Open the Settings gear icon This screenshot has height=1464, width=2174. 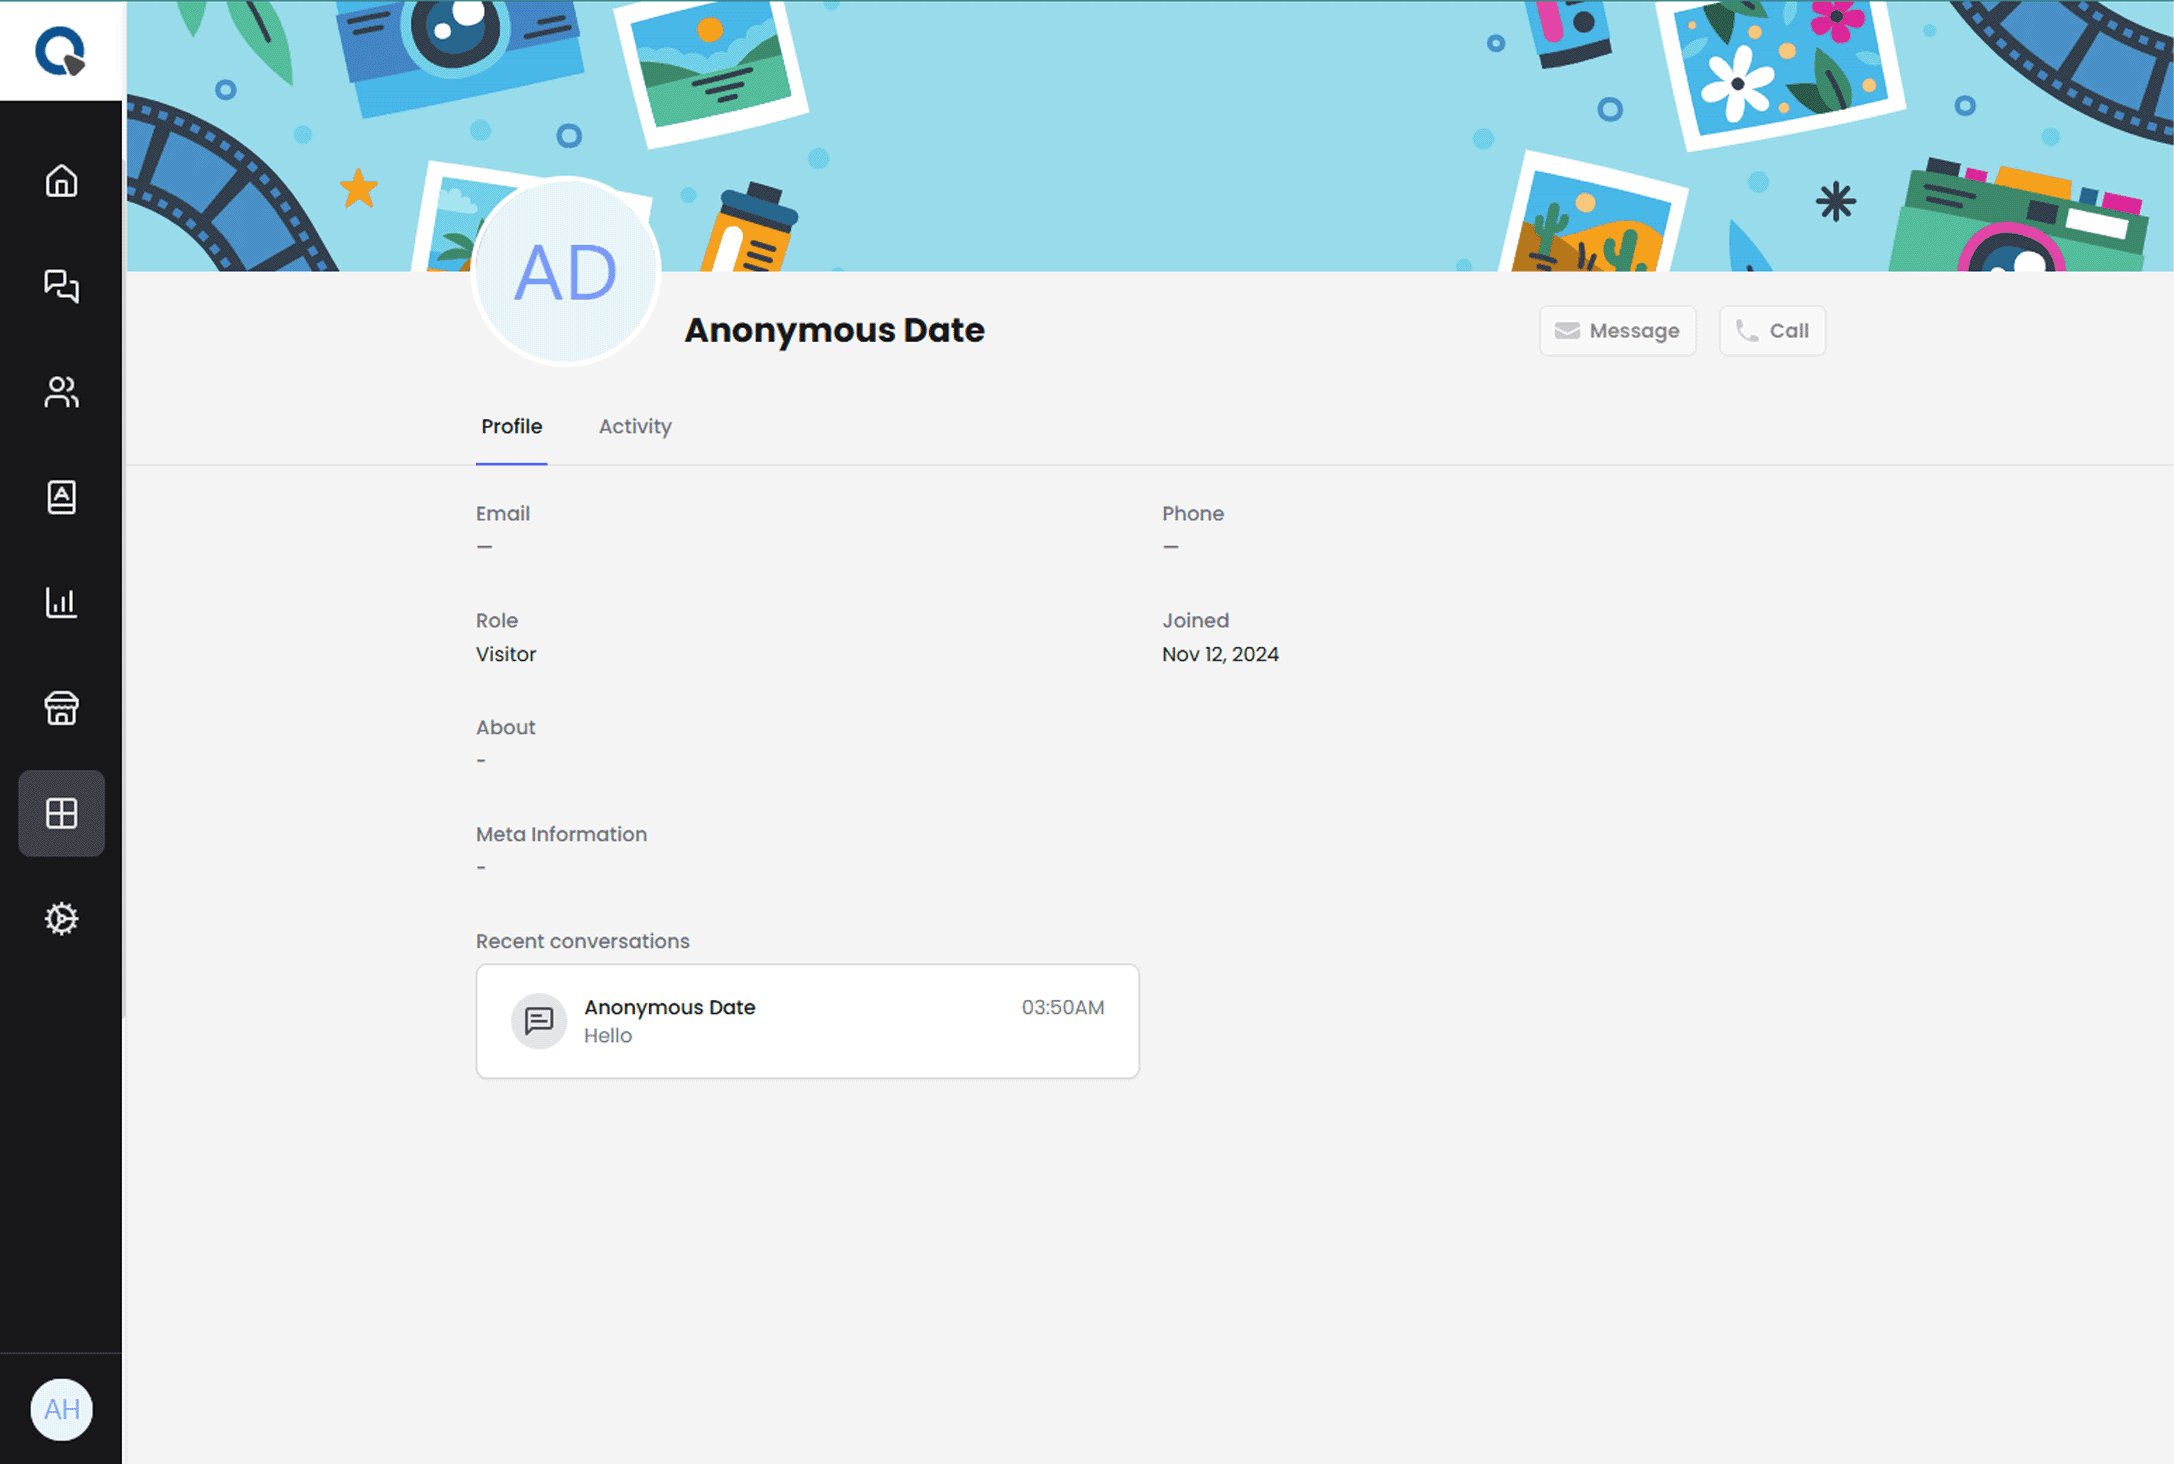(61, 918)
